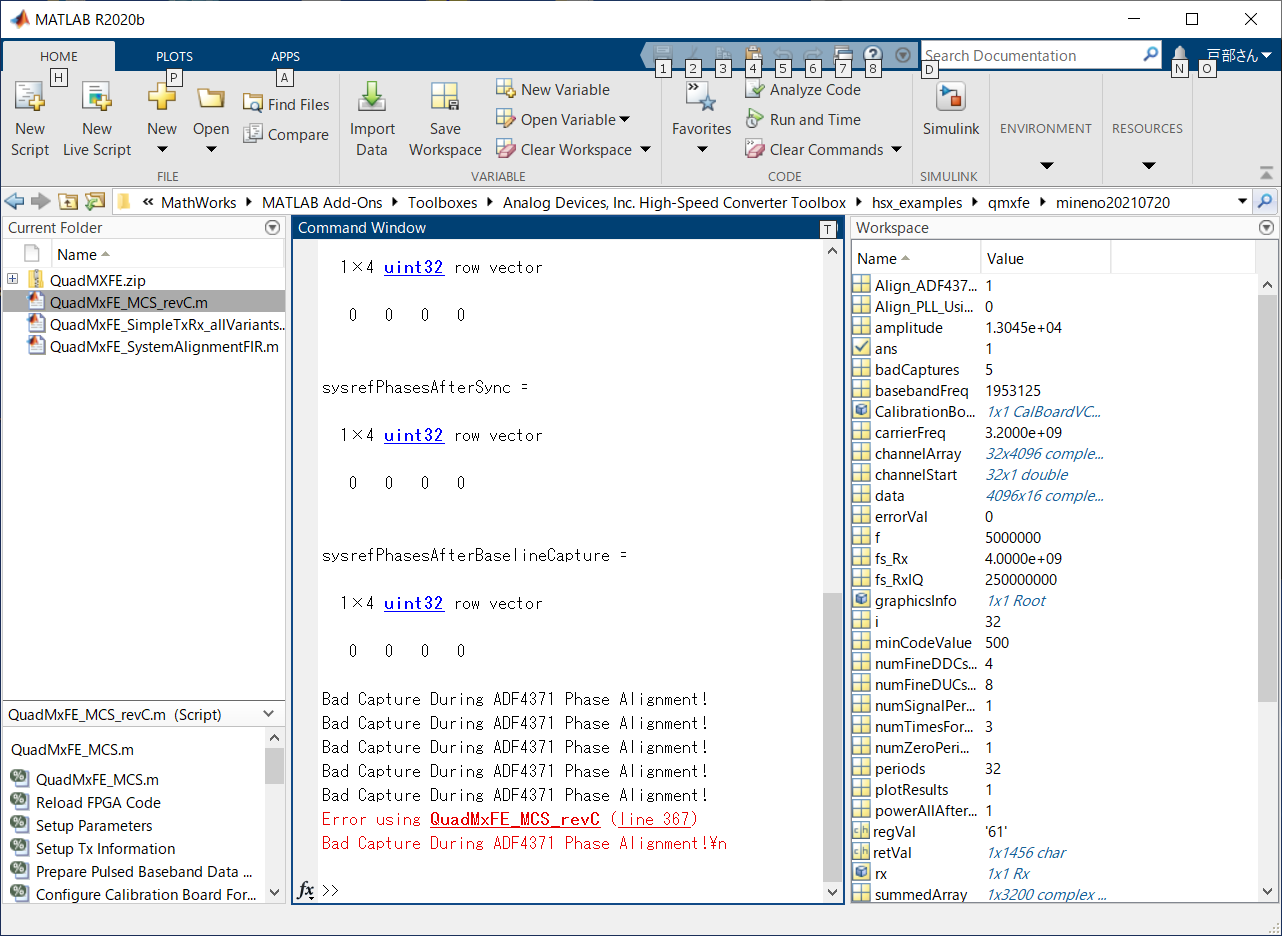Switch to the HOME tab
Viewport: 1282px width, 936px height.
click(x=59, y=56)
